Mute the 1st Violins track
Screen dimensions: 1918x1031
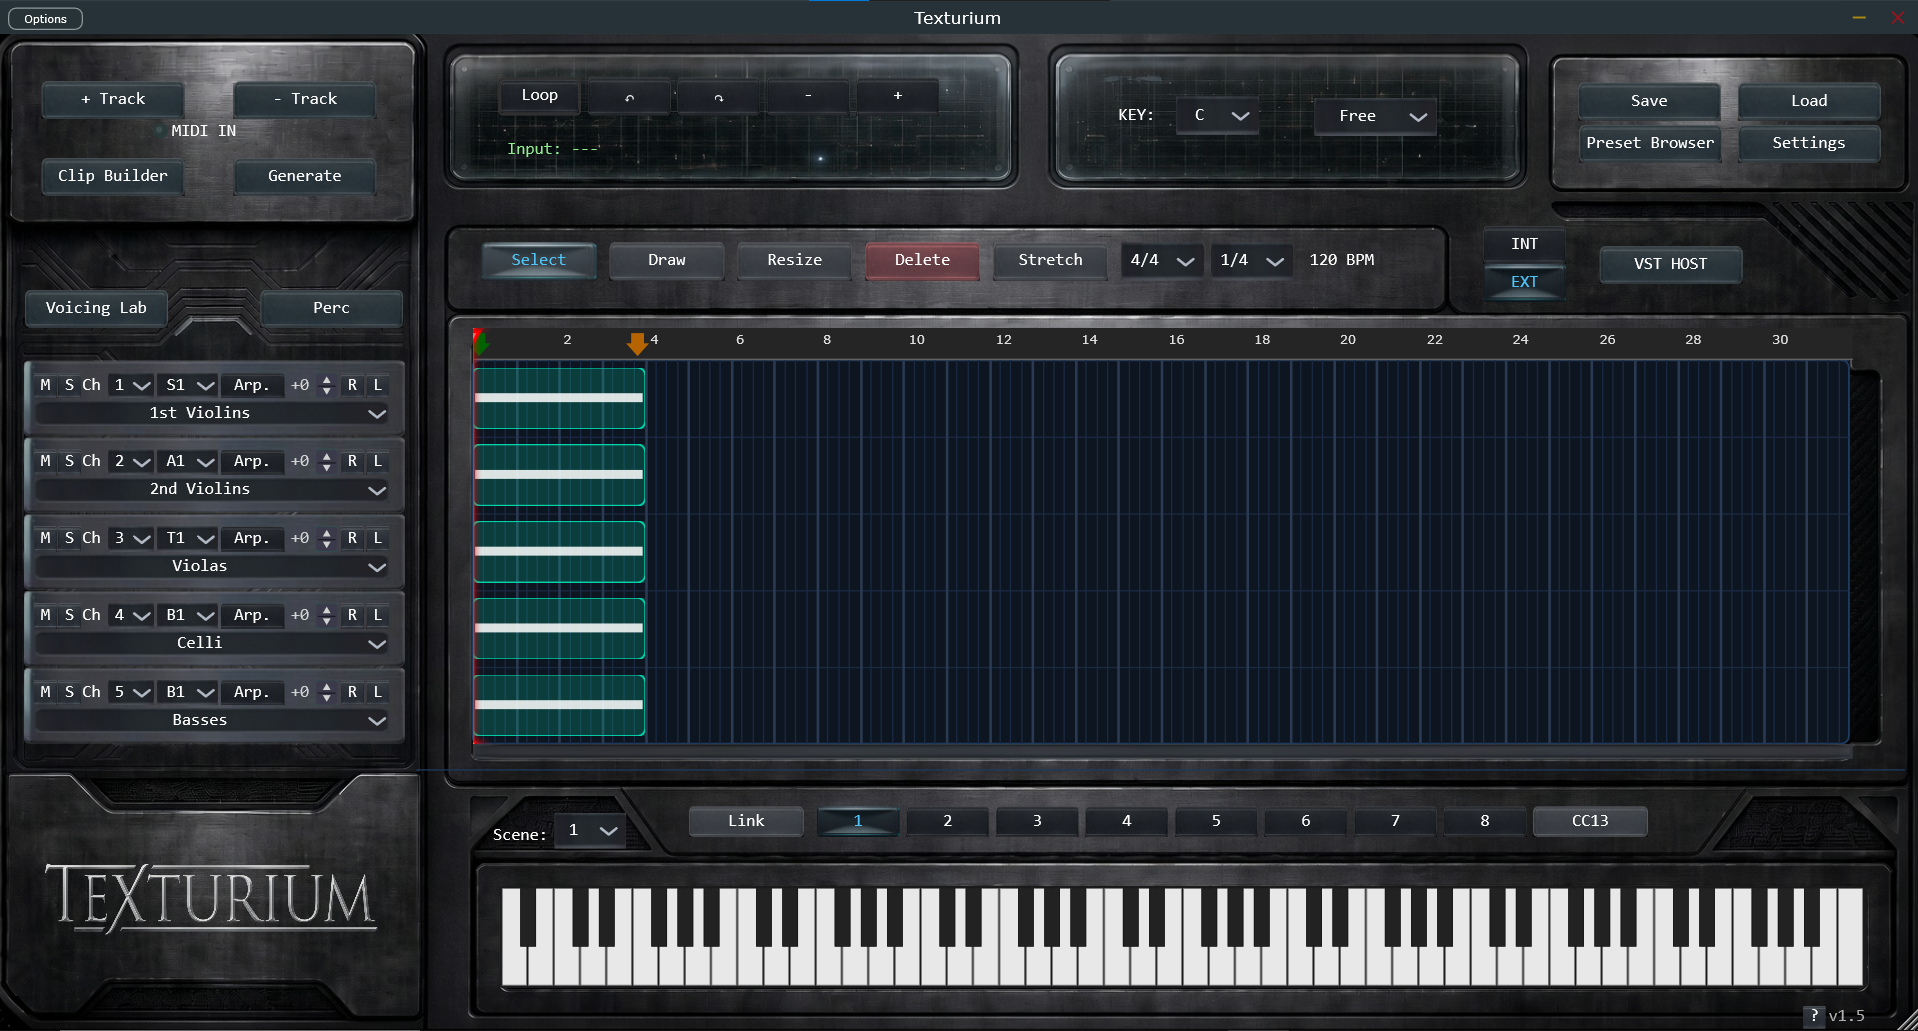45,385
